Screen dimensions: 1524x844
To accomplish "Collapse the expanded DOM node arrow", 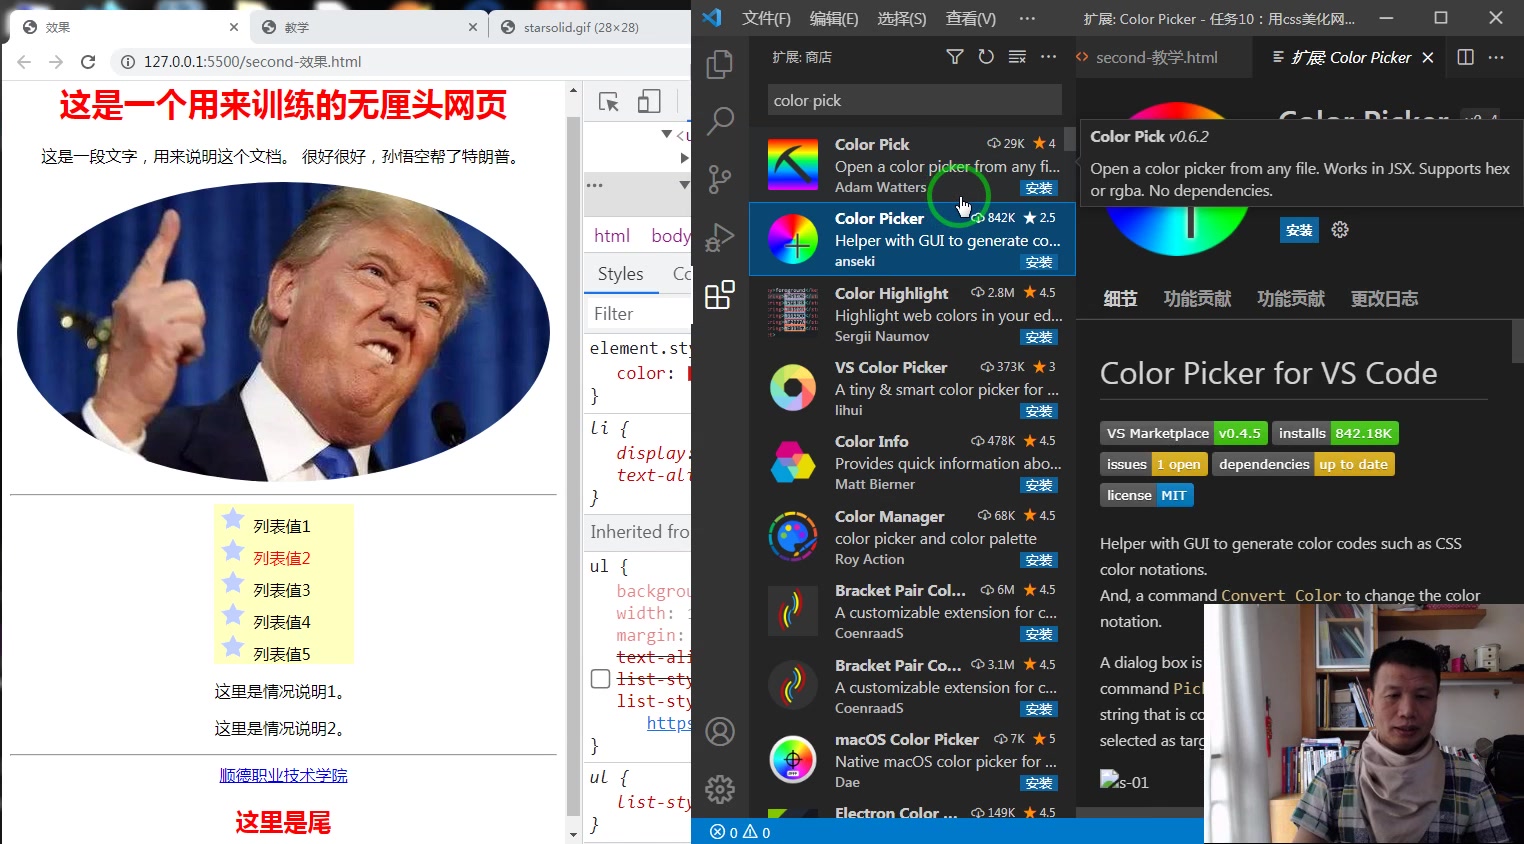I will [x=667, y=134].
